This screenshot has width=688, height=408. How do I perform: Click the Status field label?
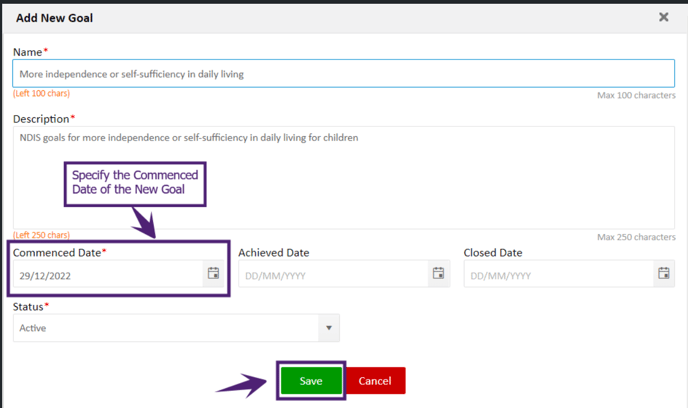[x=30, y=307]
